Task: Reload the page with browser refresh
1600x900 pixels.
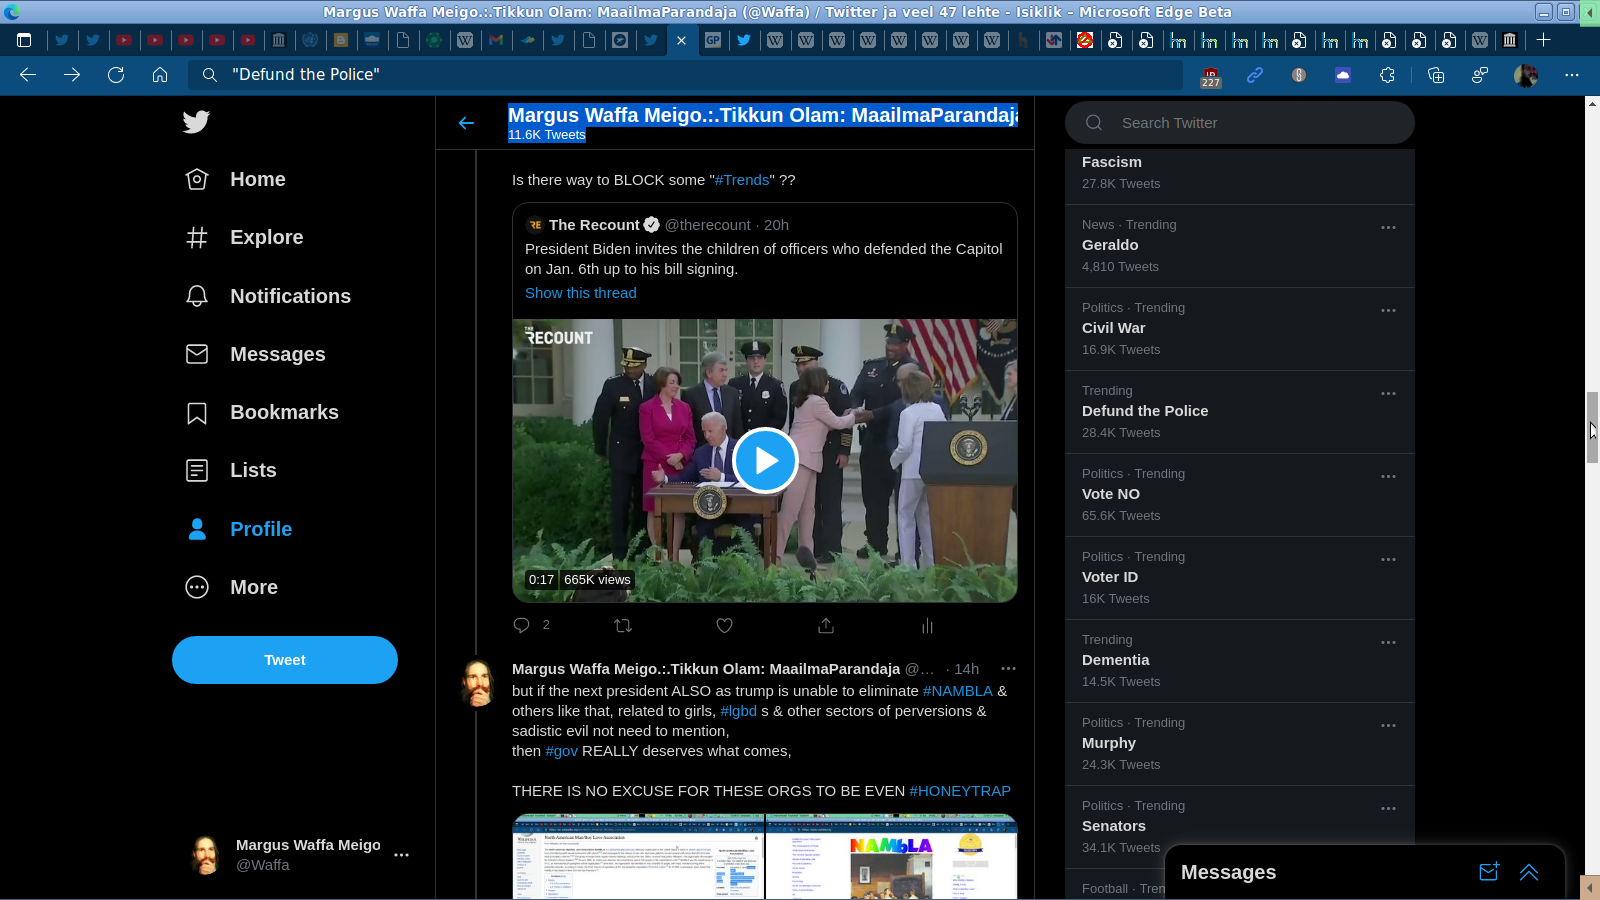Action: tap(116, 75)
